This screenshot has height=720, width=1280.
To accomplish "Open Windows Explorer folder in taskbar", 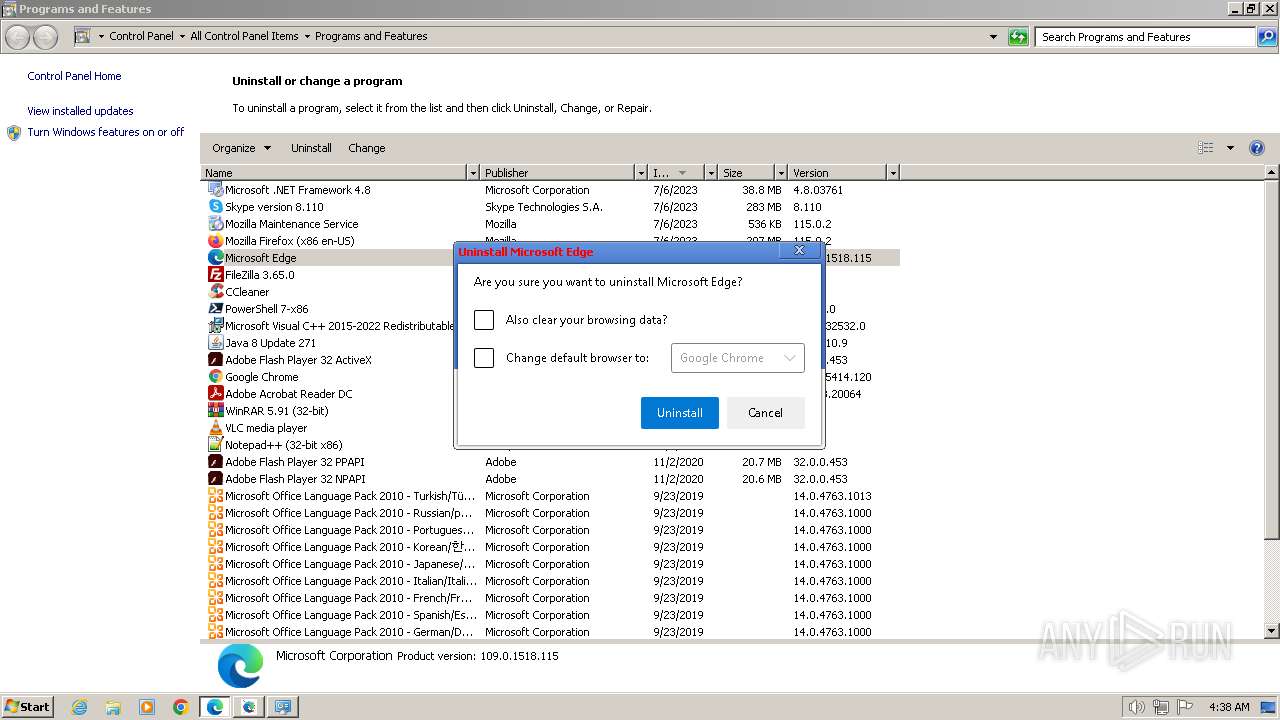I will pyautogui.click(x=113, y=707).
